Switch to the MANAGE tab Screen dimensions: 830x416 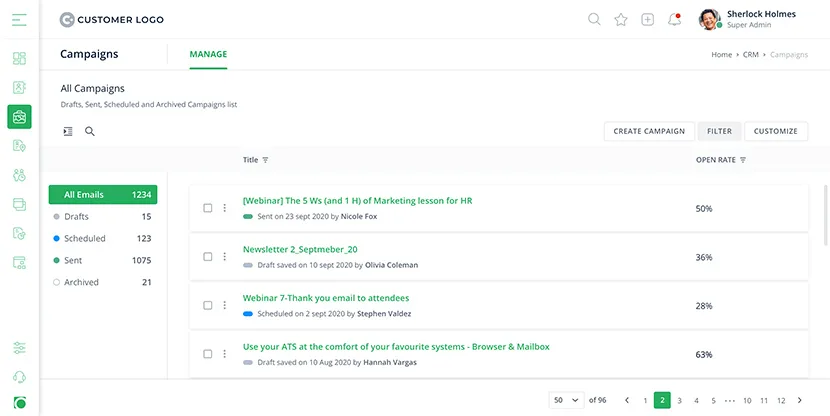pyautogui.click(x=209, y=54)
